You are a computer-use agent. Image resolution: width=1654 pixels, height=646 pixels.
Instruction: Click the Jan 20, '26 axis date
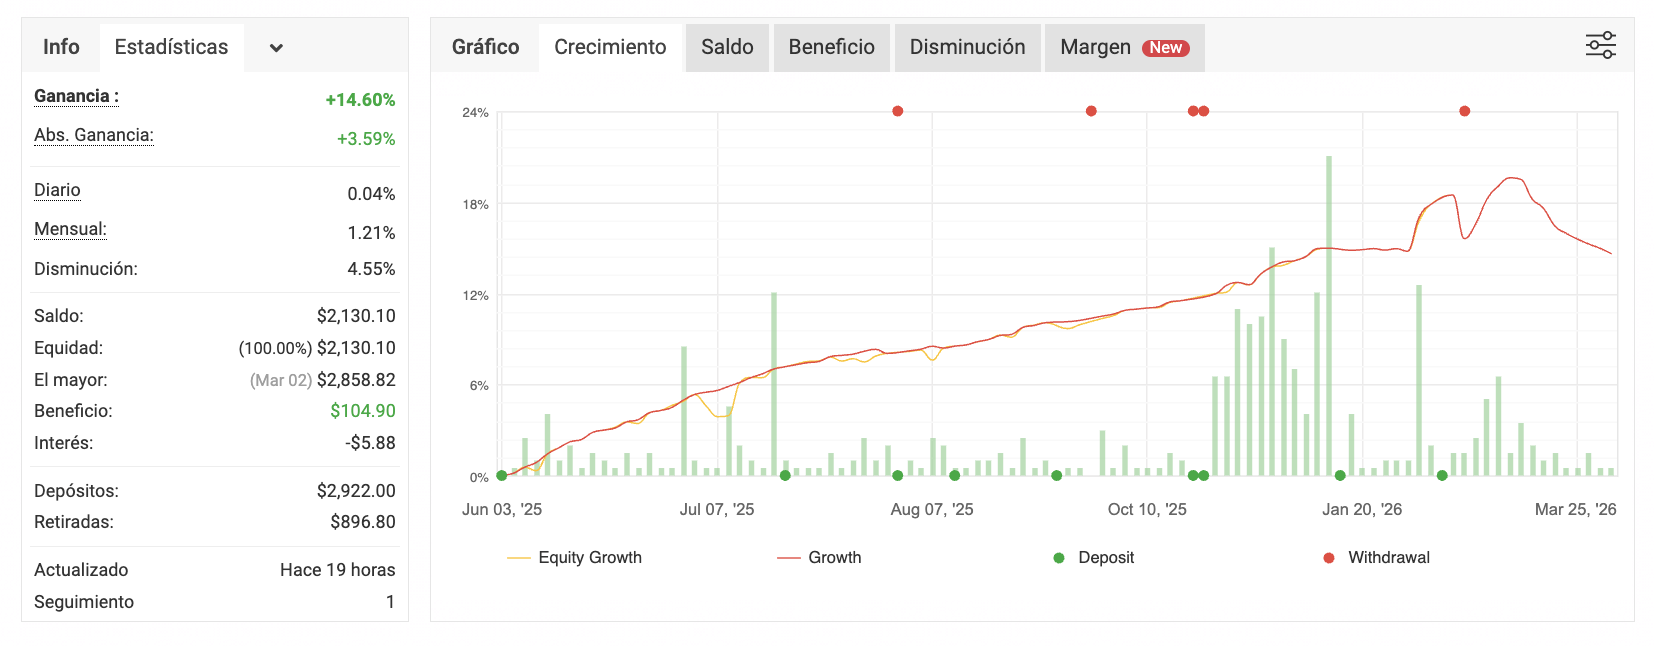(x=1362, y=509)
